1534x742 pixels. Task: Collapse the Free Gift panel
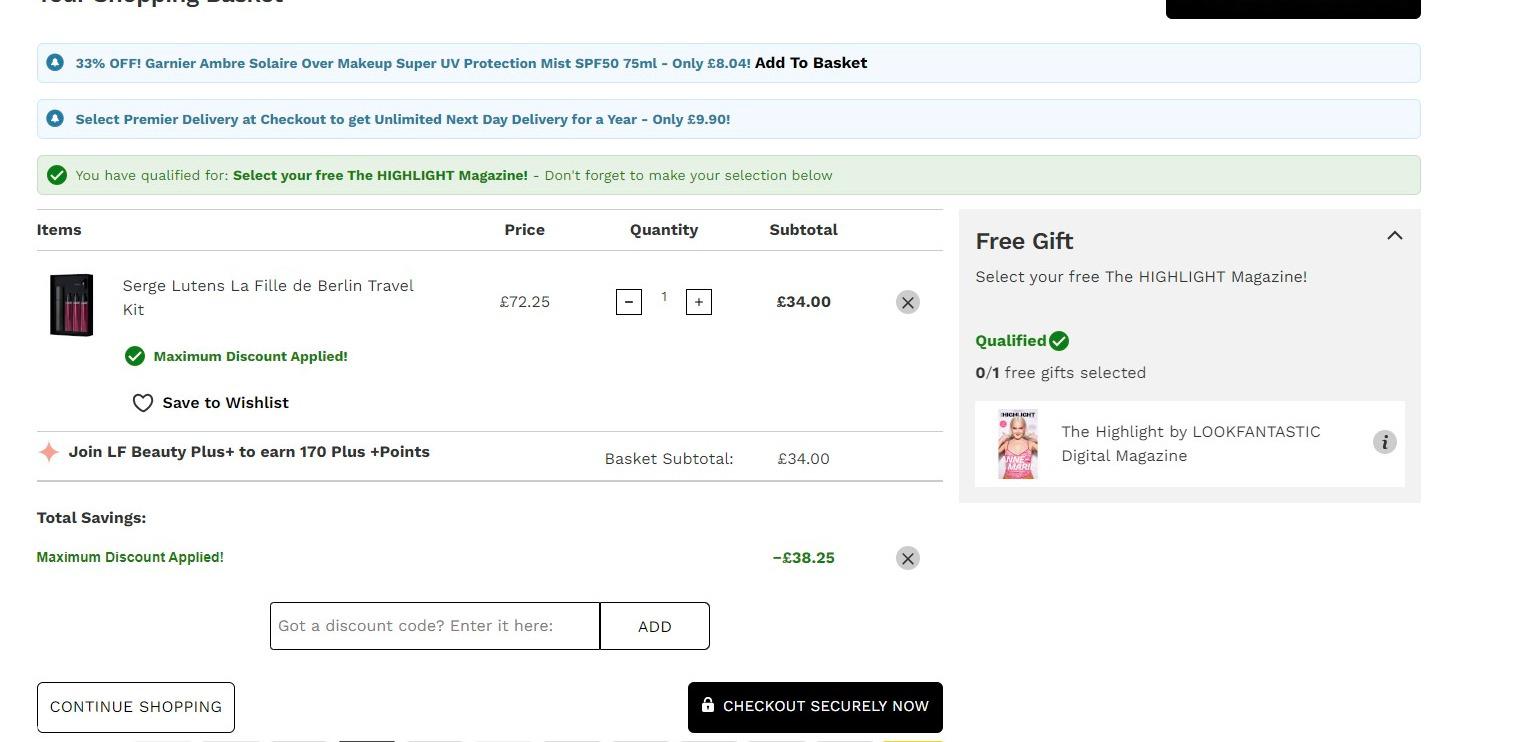[x=1395, y=236]
